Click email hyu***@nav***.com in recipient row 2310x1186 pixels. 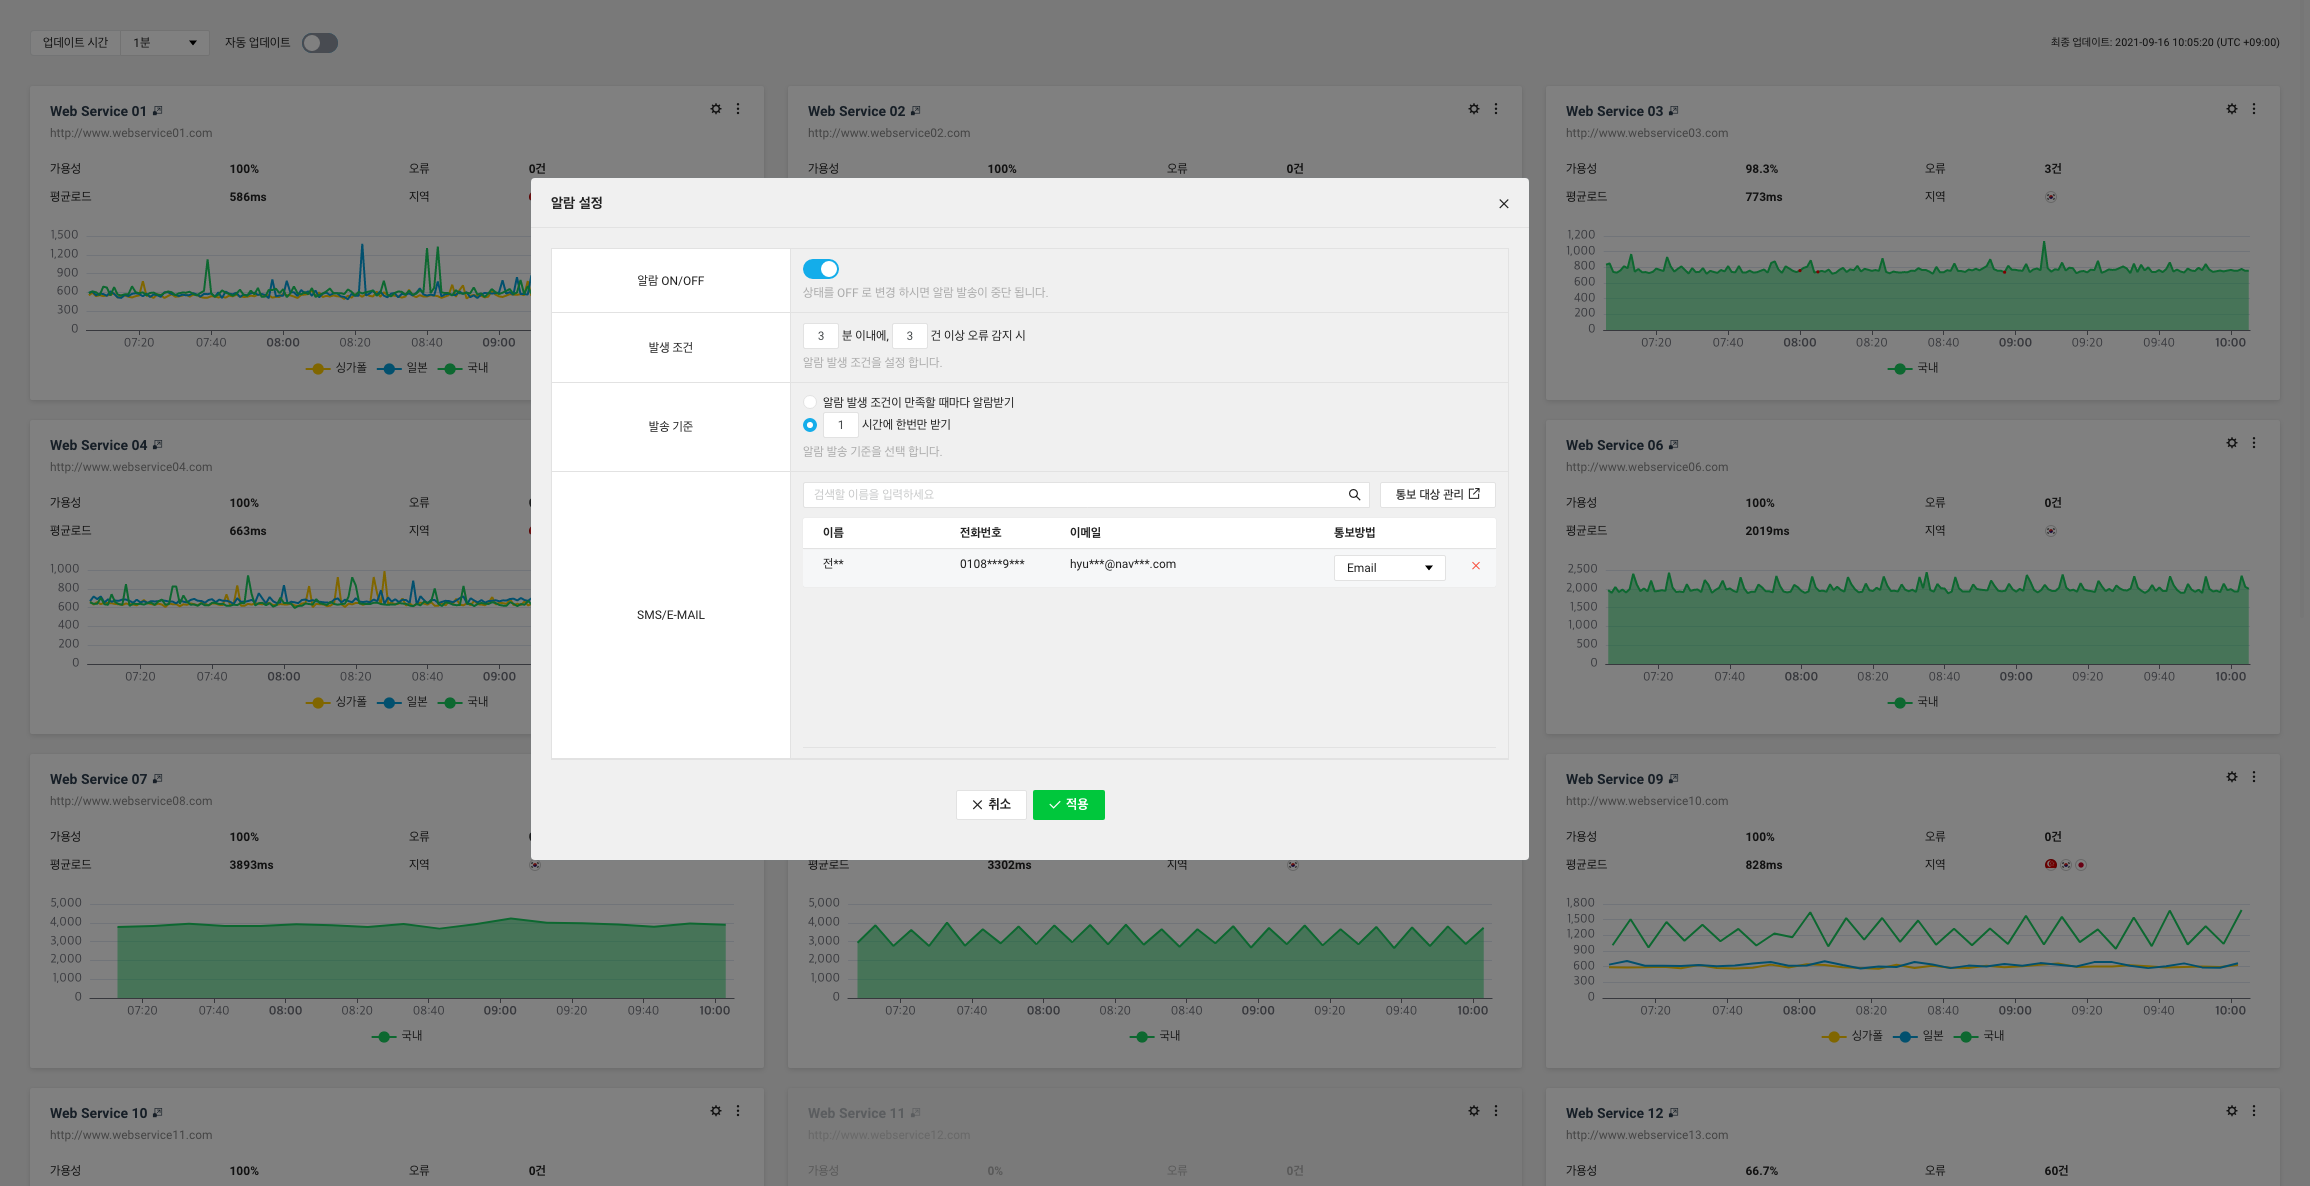[x=1122, y=564]
